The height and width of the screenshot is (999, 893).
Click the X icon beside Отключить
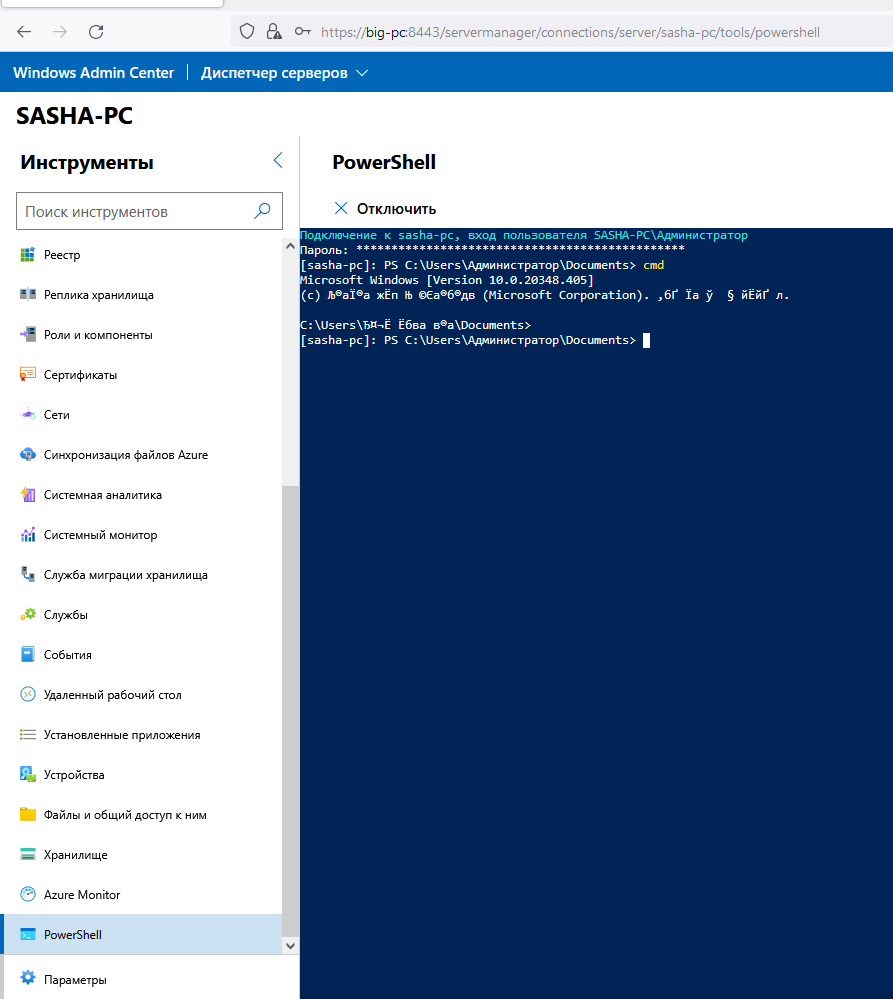coord(341,208)
